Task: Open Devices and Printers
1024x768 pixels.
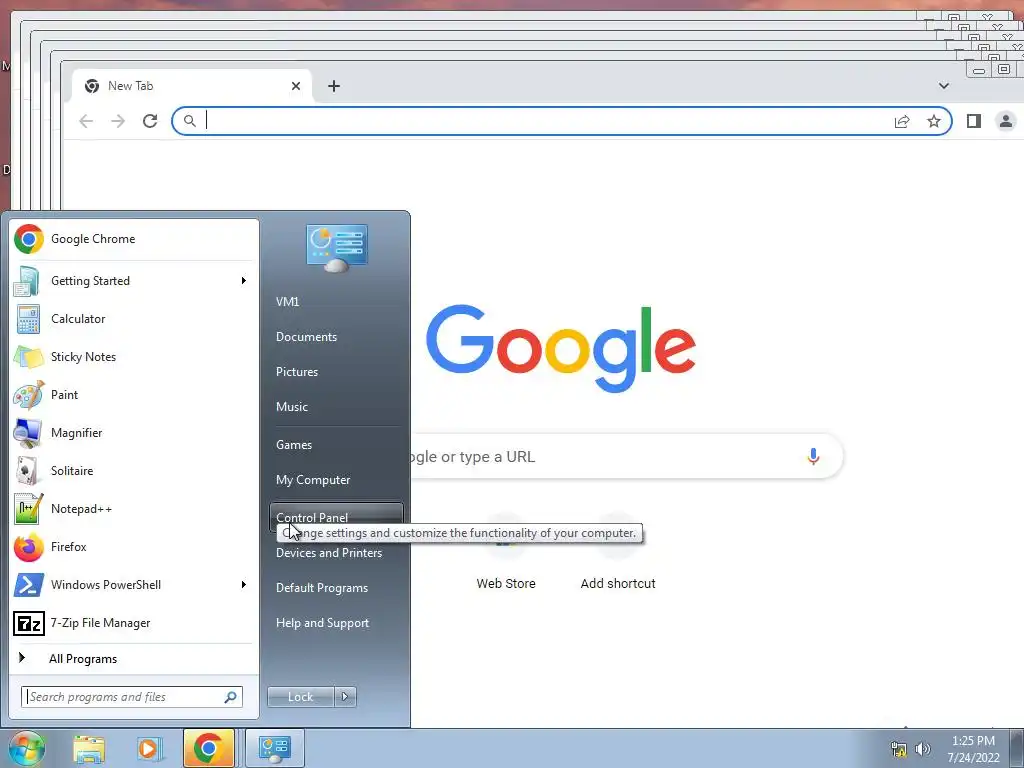Action: point(336,553)
